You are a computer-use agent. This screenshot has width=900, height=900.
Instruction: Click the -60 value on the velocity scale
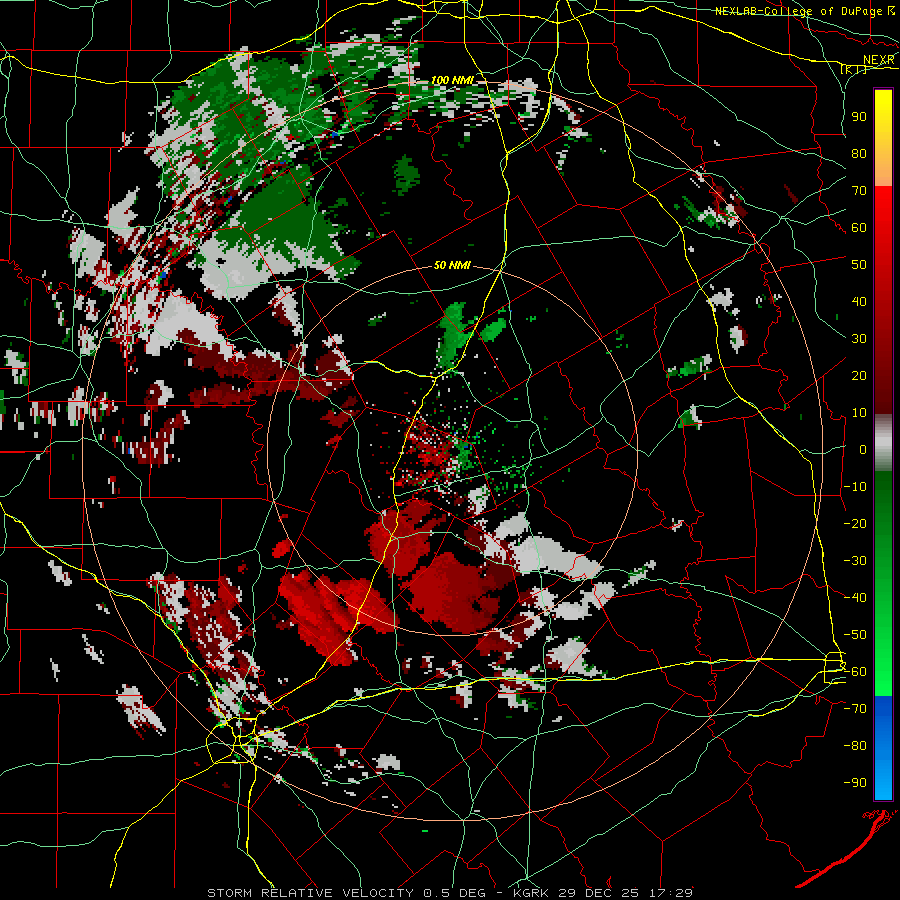[855, 672]
